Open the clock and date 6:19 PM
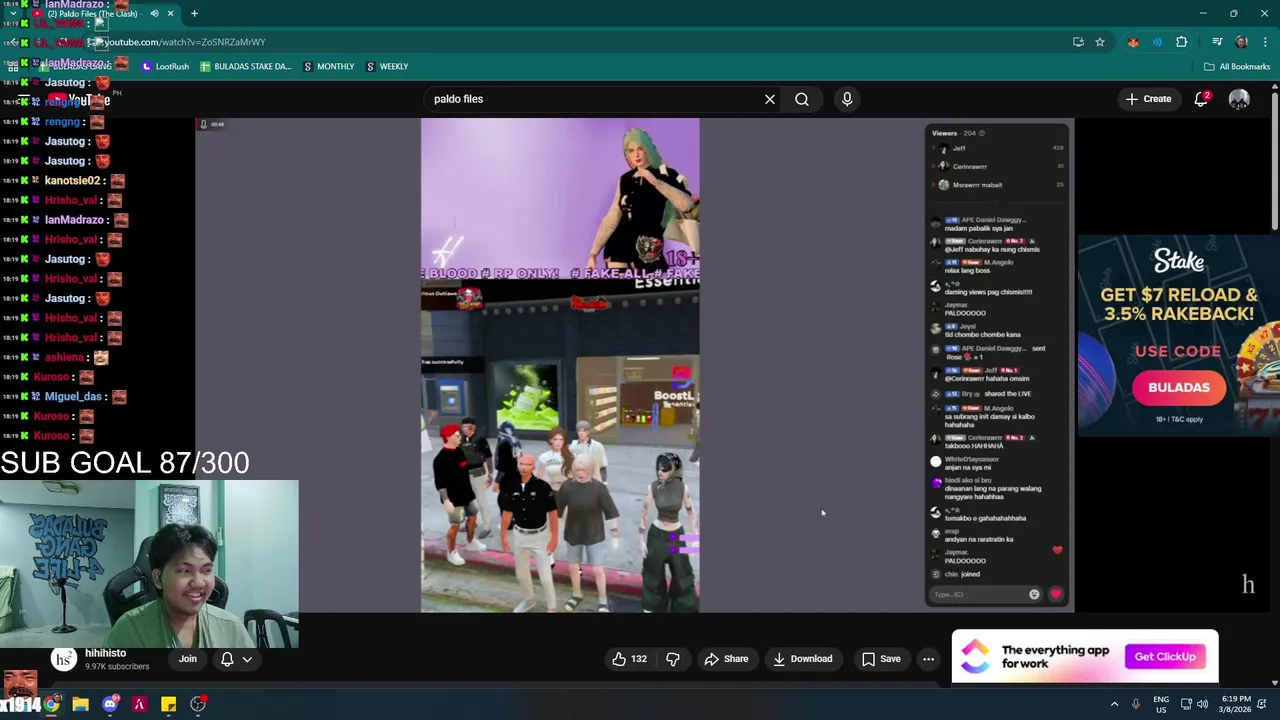This screenshot has width=1280, height=720. coord(1236,704)
